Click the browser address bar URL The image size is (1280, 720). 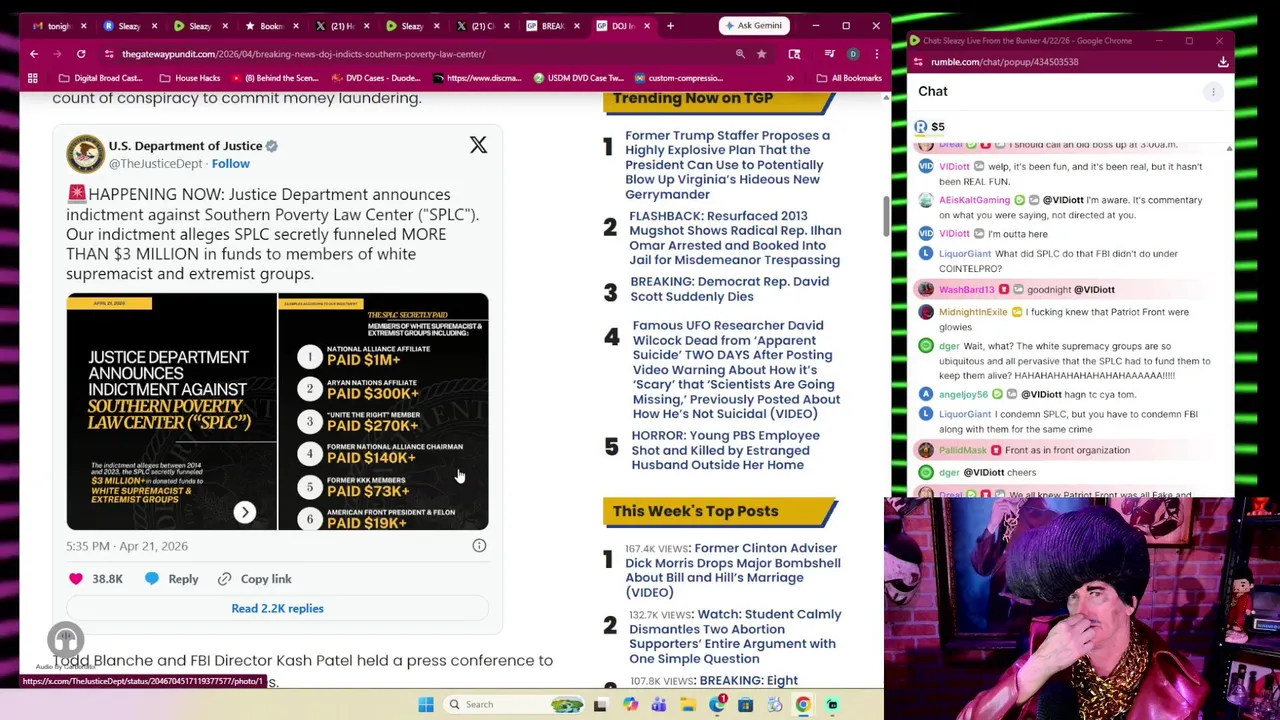pyautogui.click(x=304, y=54)
